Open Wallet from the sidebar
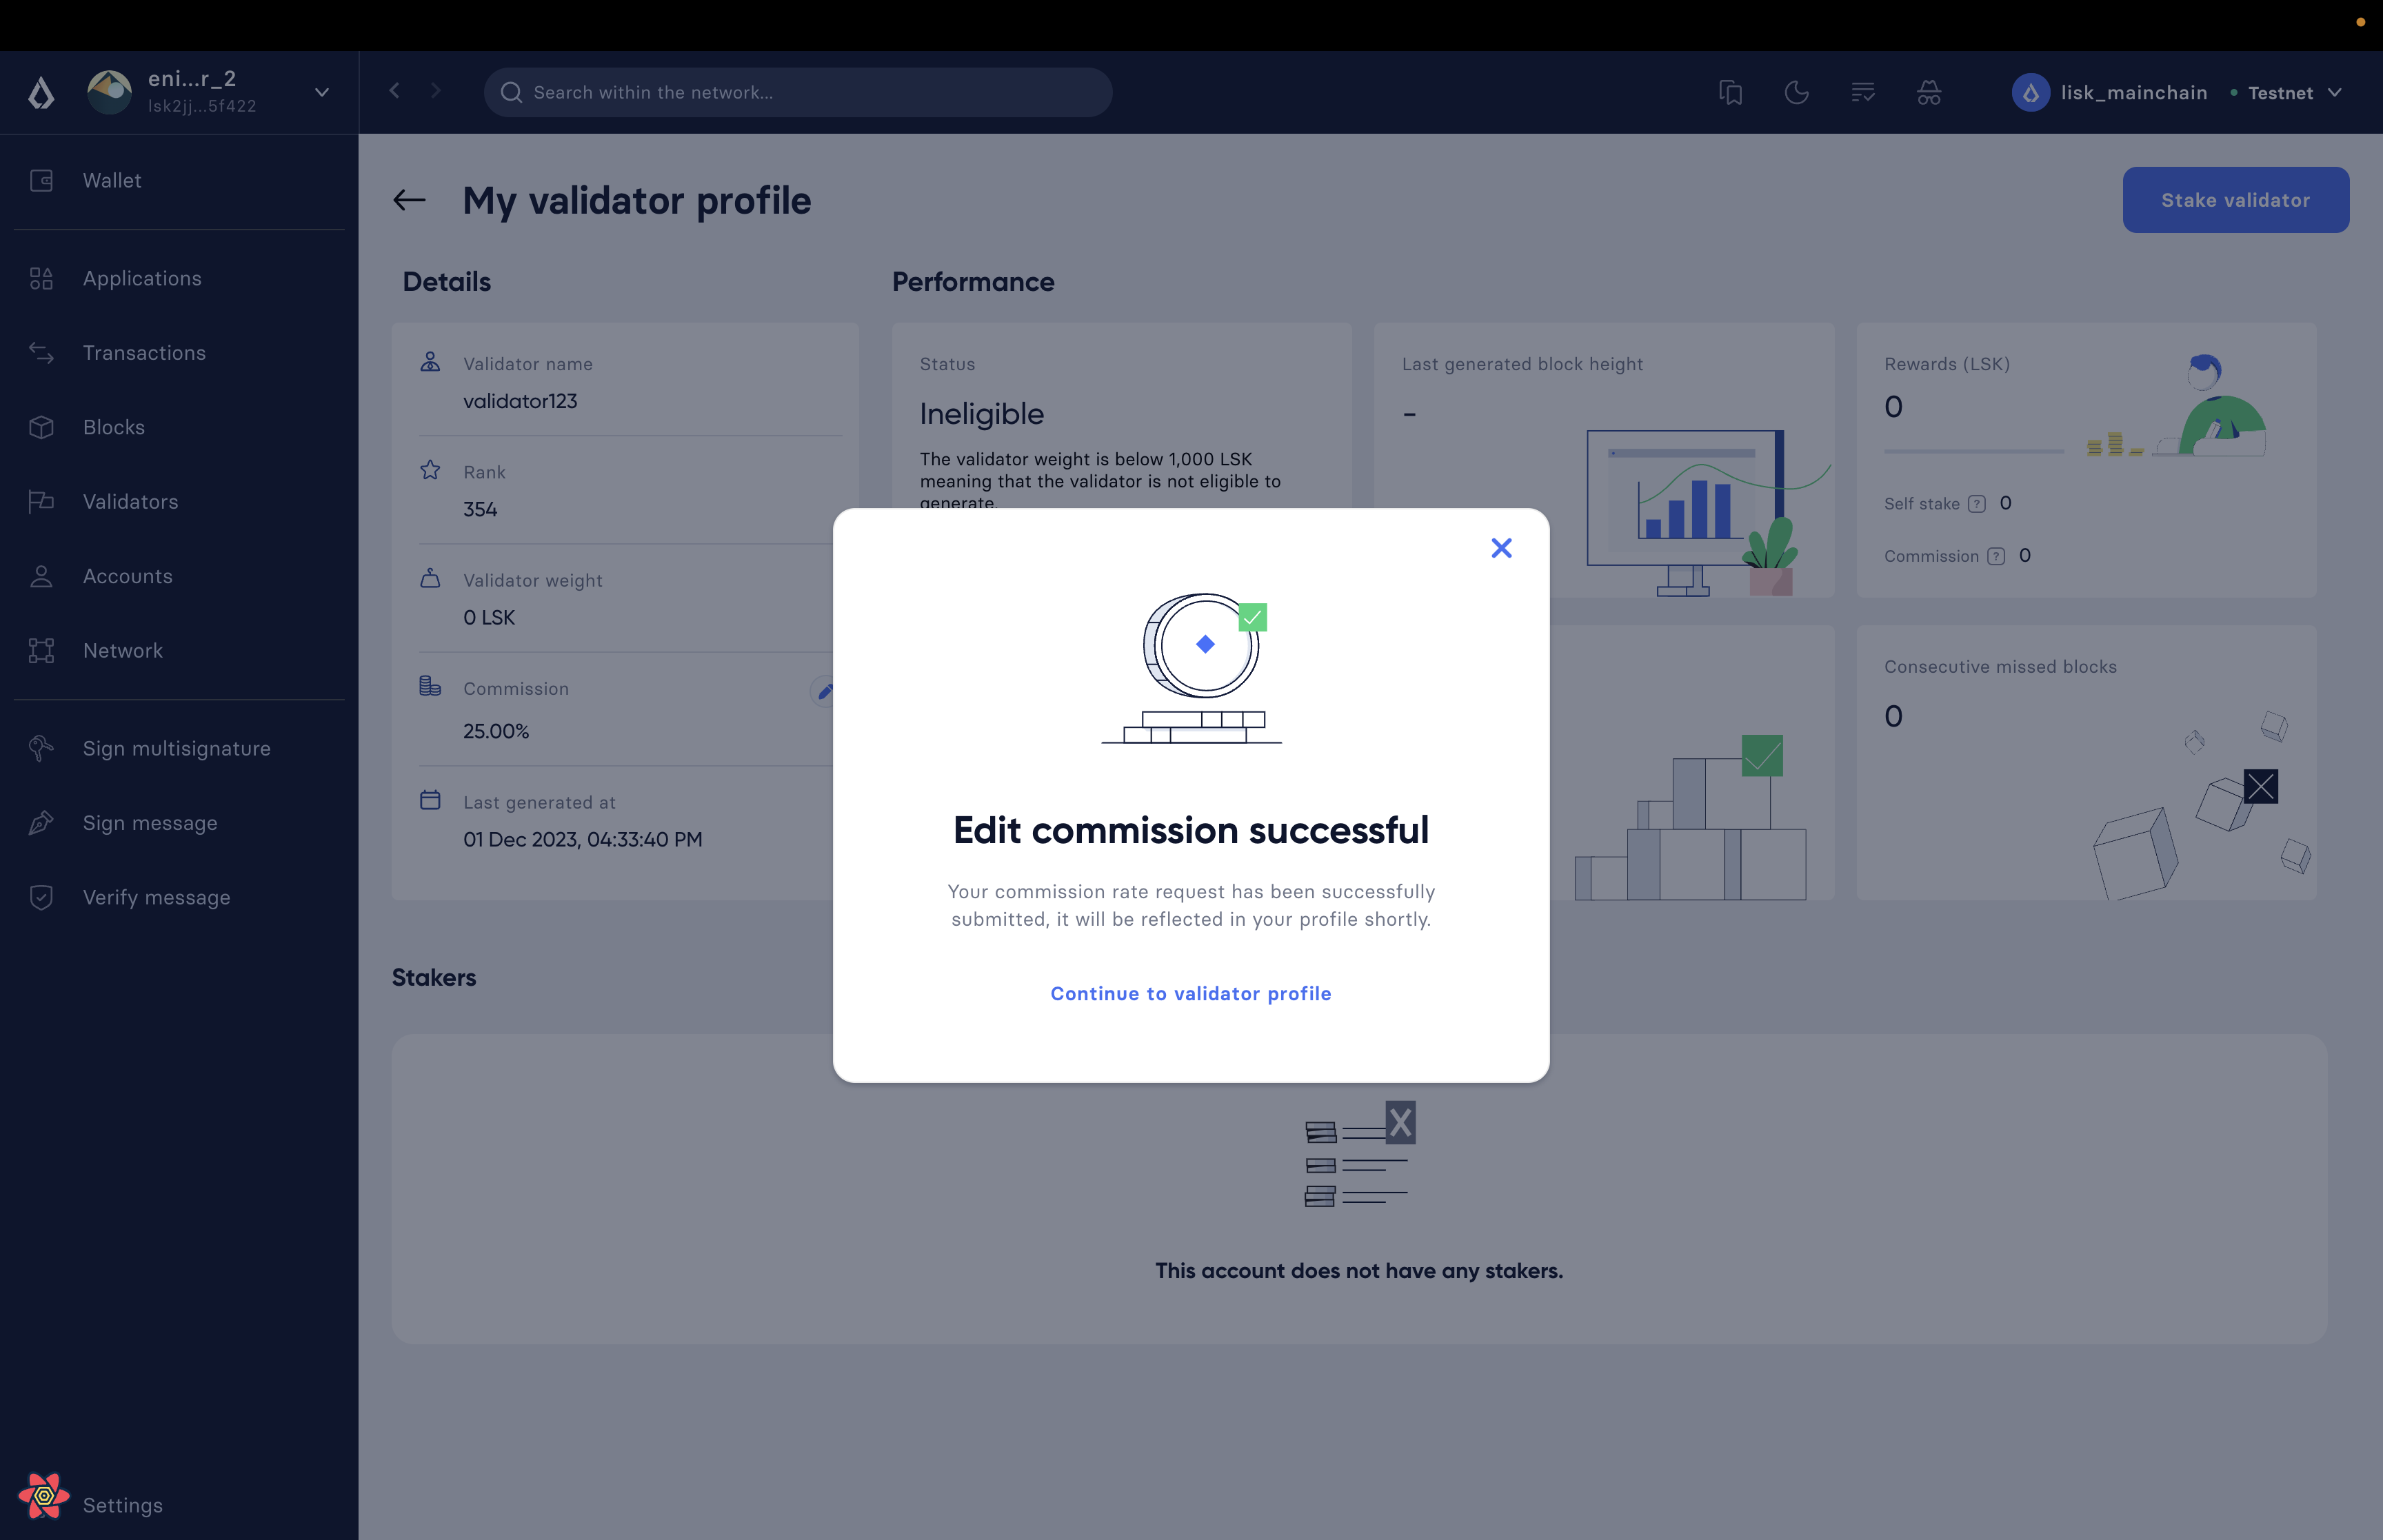Screen dimensions: 2383x1540 [112, 181]
